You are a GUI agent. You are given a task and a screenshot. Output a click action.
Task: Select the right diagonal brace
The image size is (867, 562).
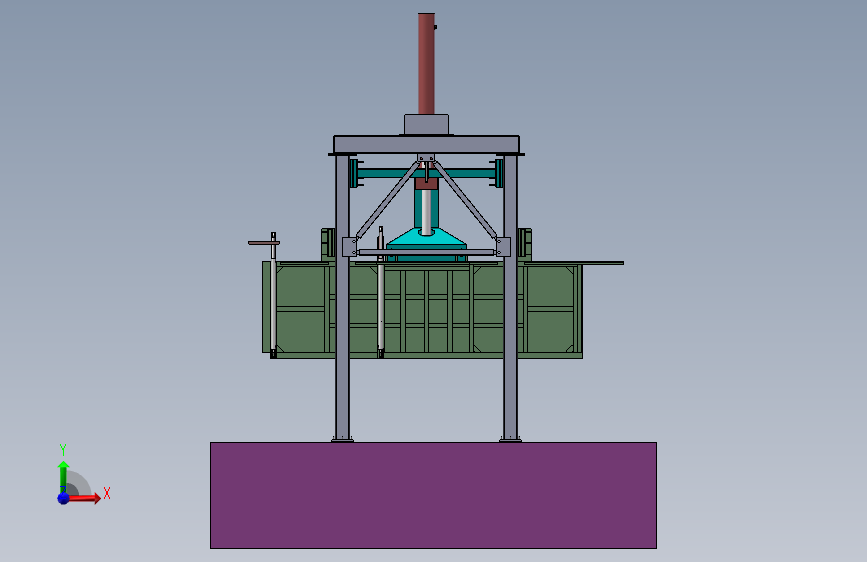pos(466,200)
